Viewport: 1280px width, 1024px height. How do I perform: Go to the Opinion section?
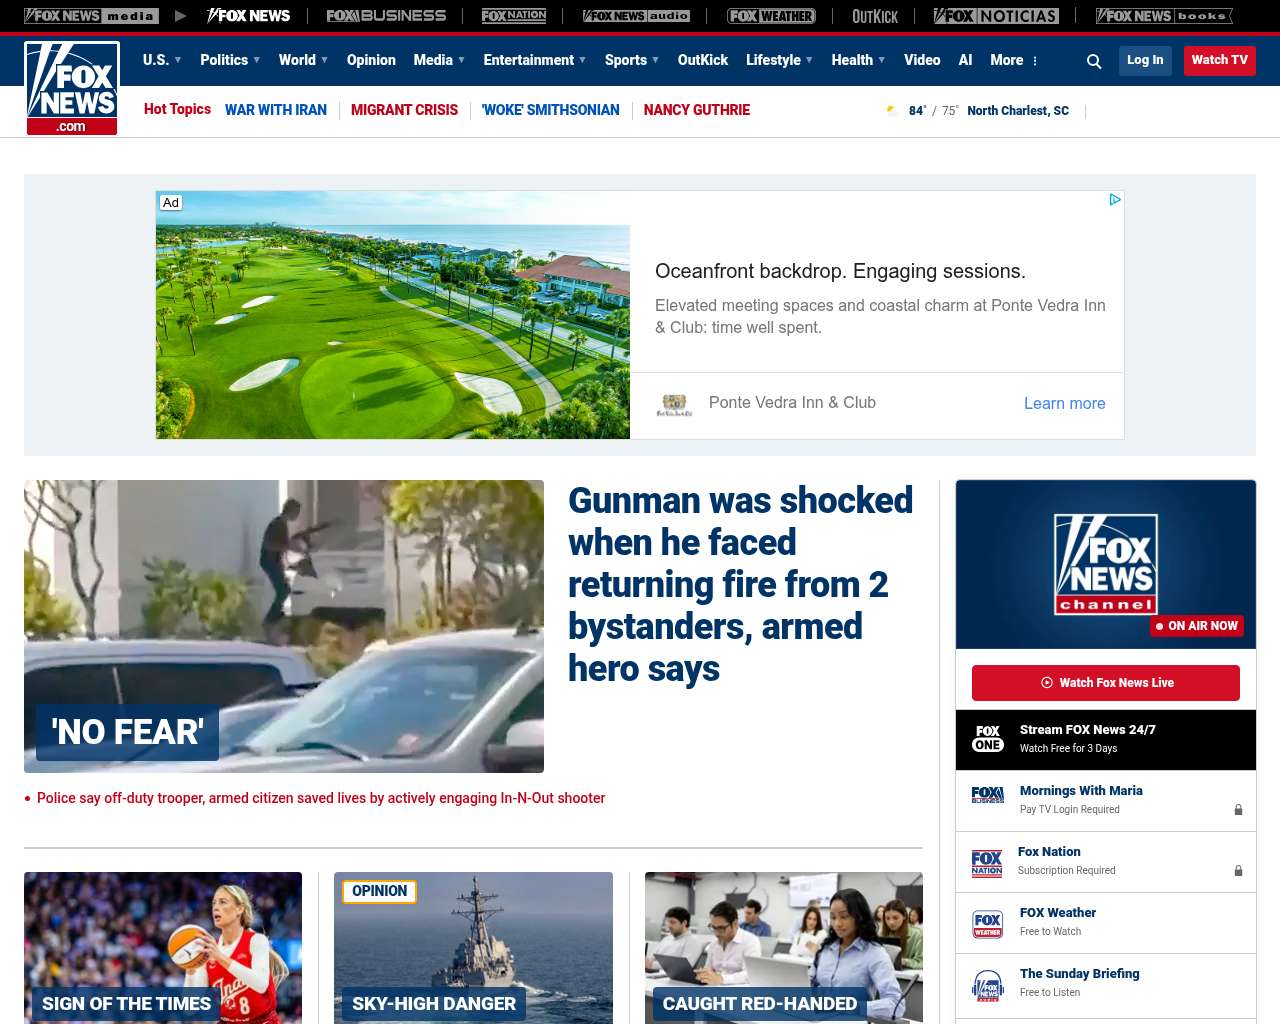[371, 60]
